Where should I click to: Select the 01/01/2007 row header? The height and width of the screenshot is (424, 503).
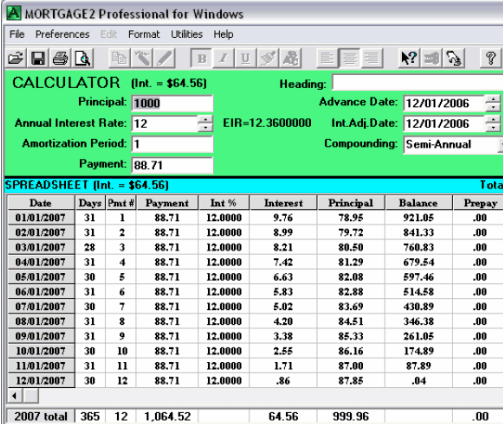41,218
